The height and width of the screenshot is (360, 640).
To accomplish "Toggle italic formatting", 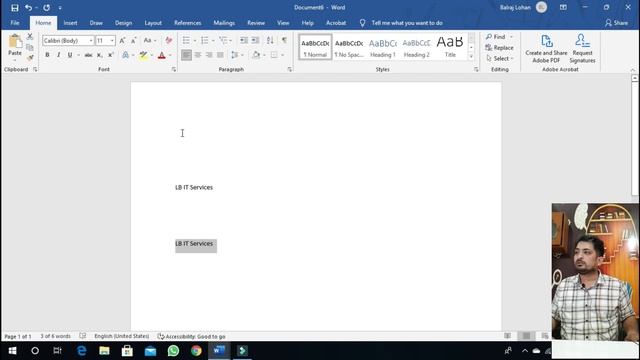I will pyautogui.click(x=59, y=55).
